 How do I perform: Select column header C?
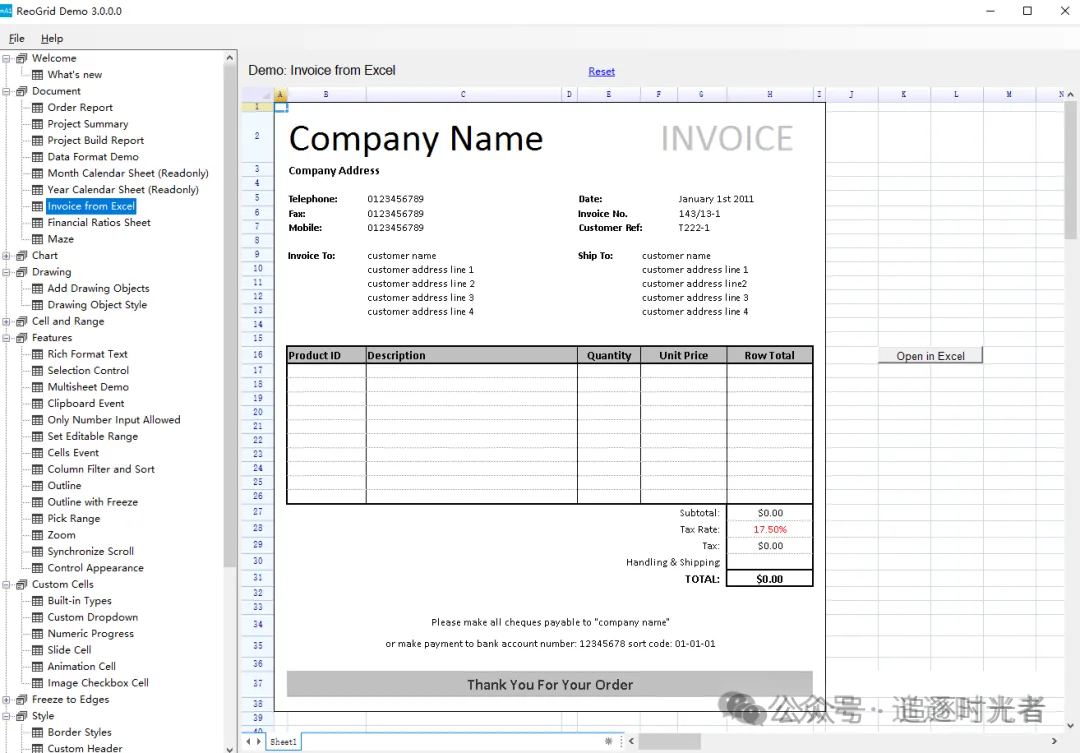(464, 94)
